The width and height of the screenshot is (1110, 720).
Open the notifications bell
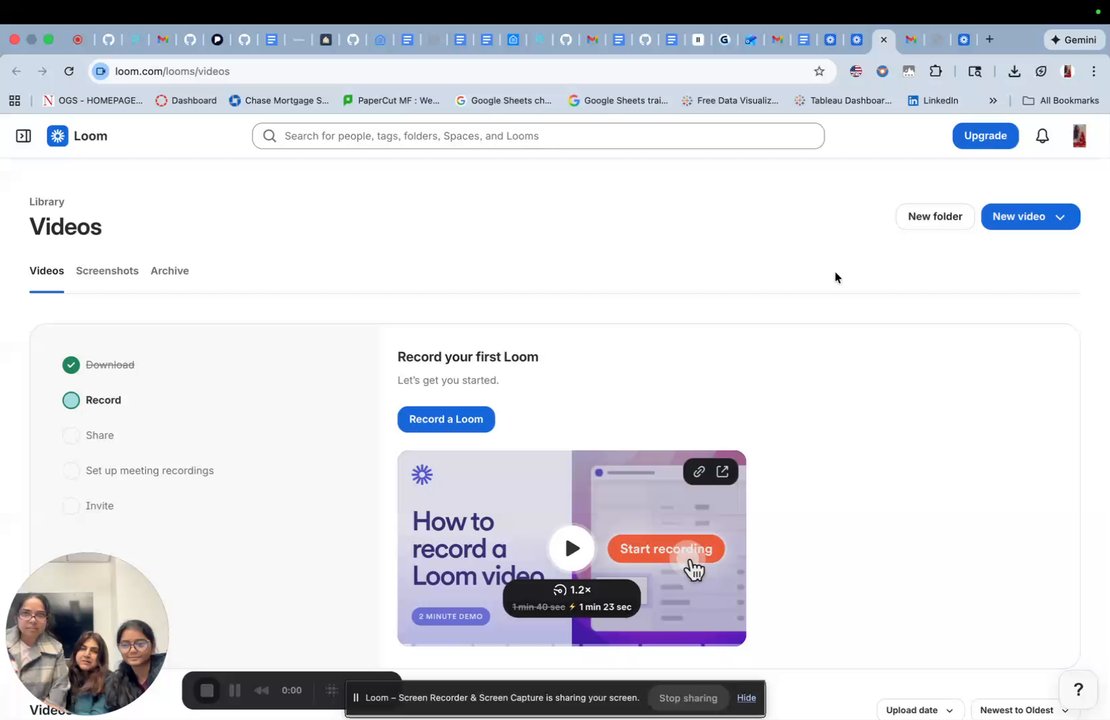point(1042,136)
